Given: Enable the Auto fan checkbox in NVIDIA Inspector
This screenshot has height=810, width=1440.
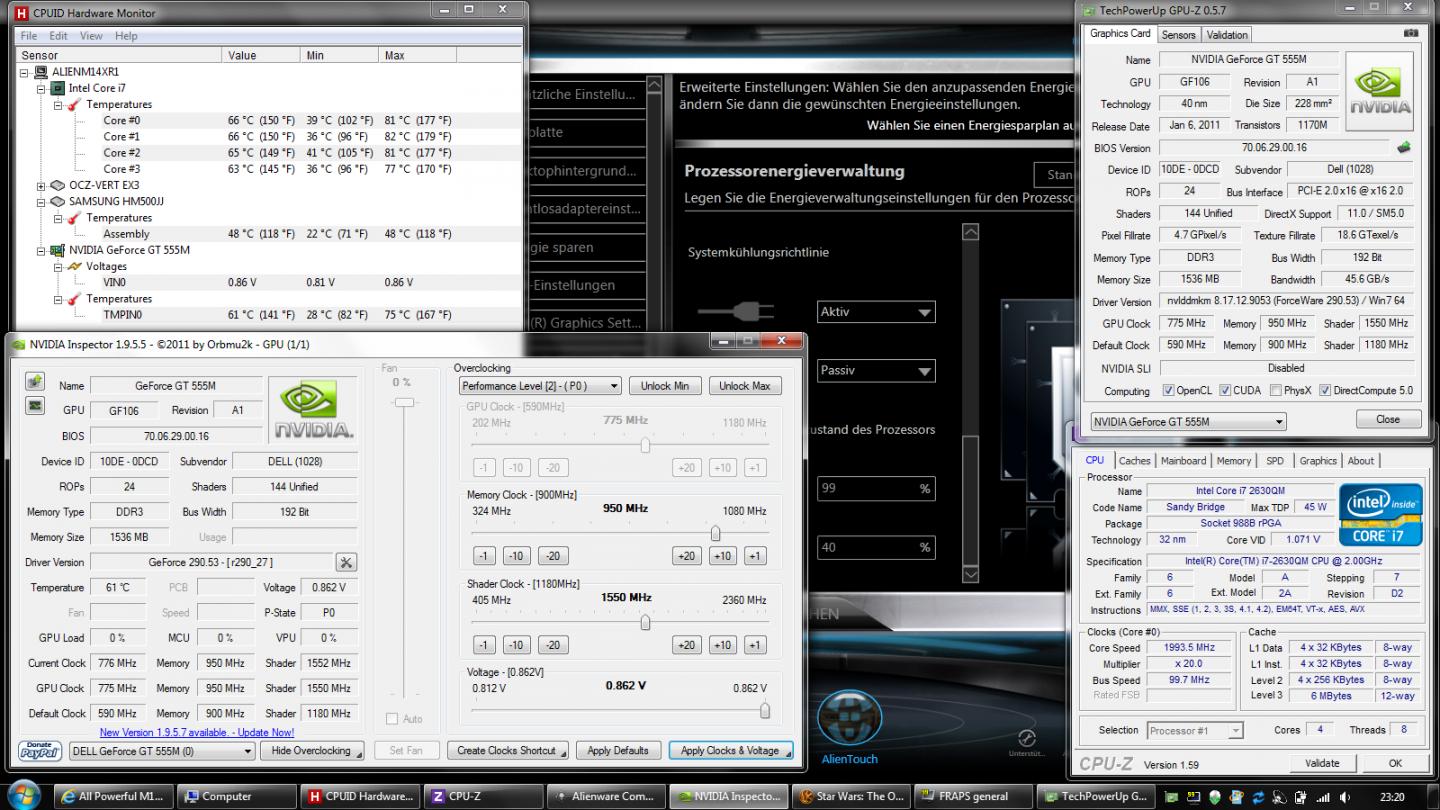Looking at the screenshot, I should [392, 718].
